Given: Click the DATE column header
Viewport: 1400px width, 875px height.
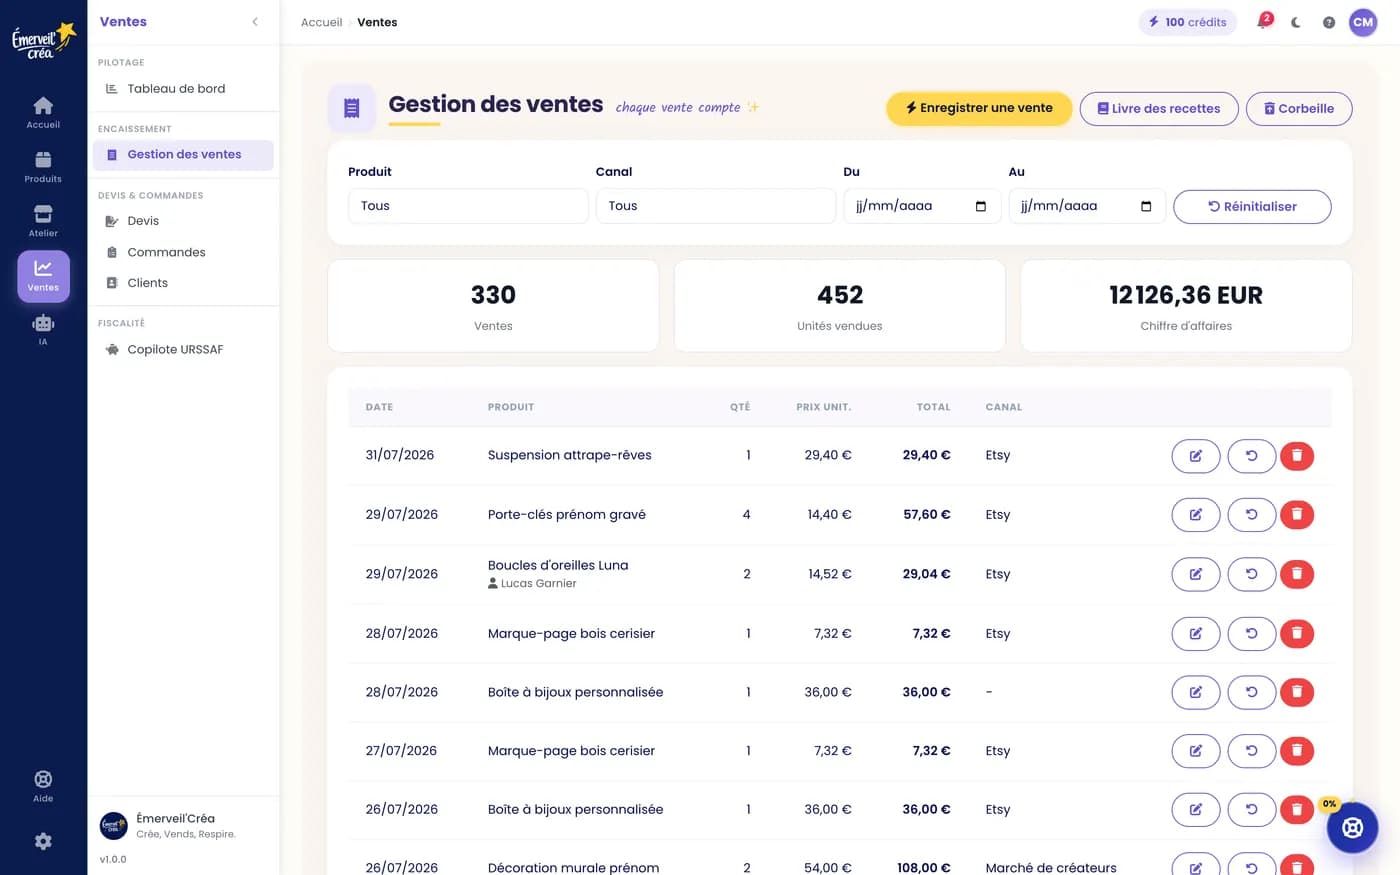Looking at the screenshot, I should [x=379, y=407].
